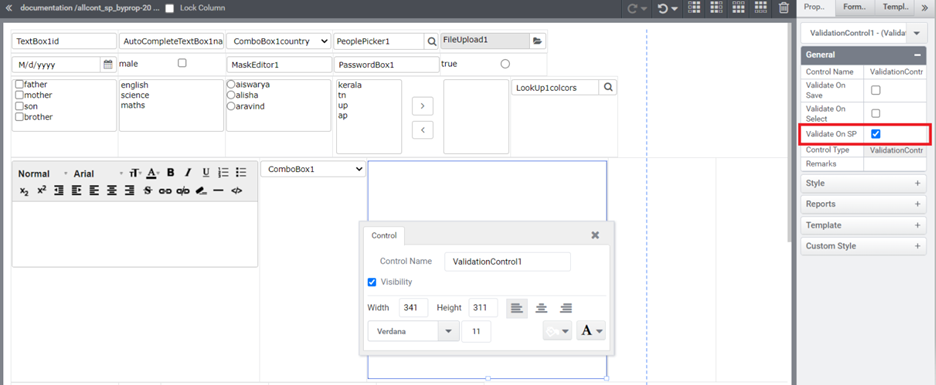Apply superscript formatting in the editor
Image resolution: width=936 pixels, height=385 pixels.
pos(42,190)
